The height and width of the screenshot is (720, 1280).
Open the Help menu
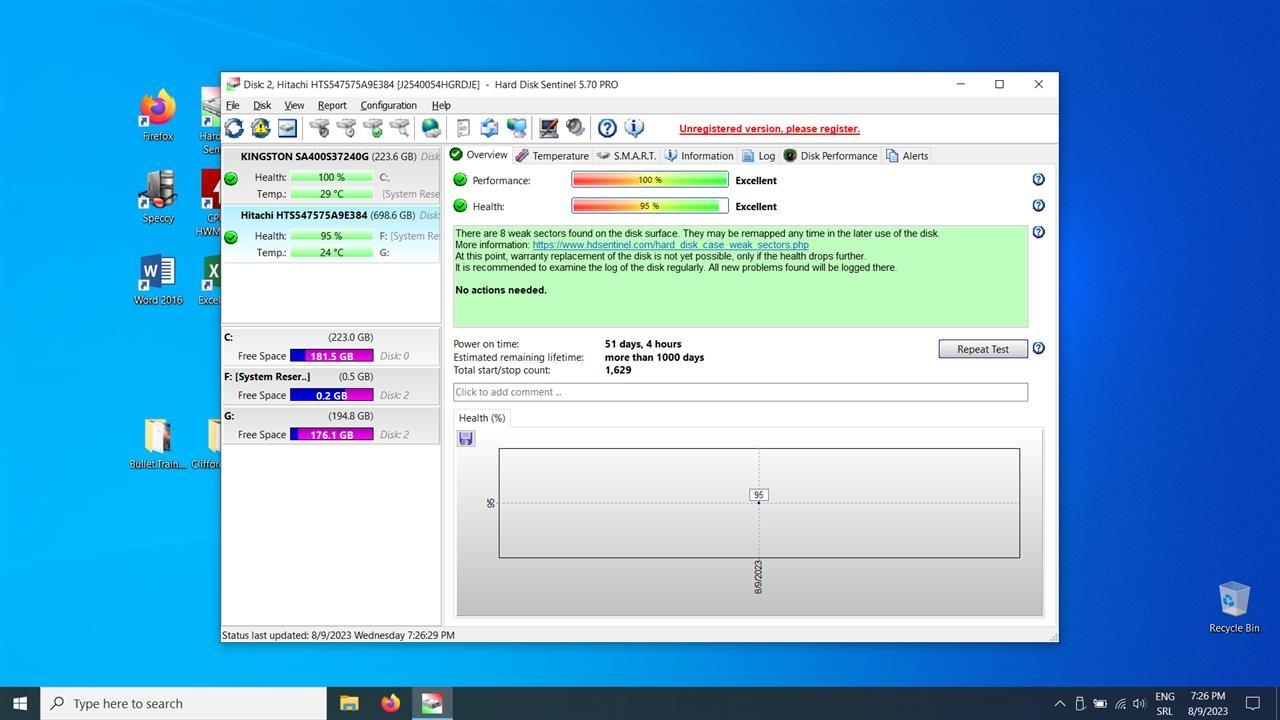[441, 105]
